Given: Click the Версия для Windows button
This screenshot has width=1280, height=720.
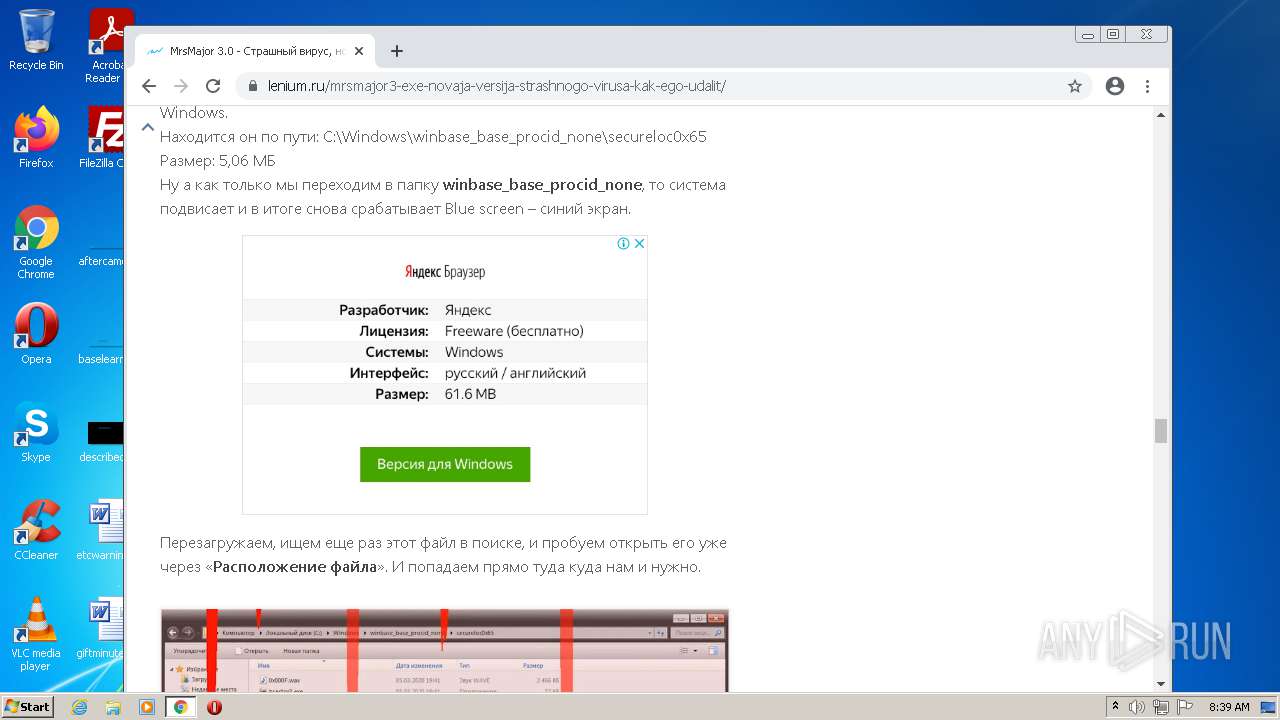Looking at the screenshot, I should [445, 464].
